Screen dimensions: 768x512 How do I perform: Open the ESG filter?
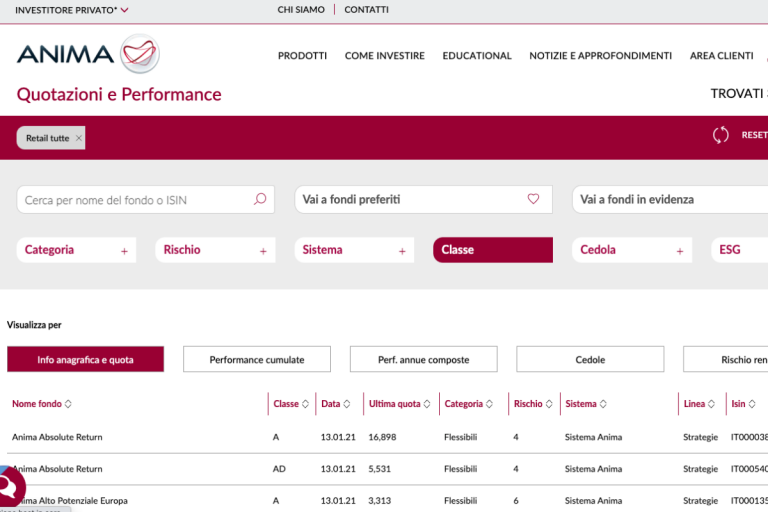point(740,250)
